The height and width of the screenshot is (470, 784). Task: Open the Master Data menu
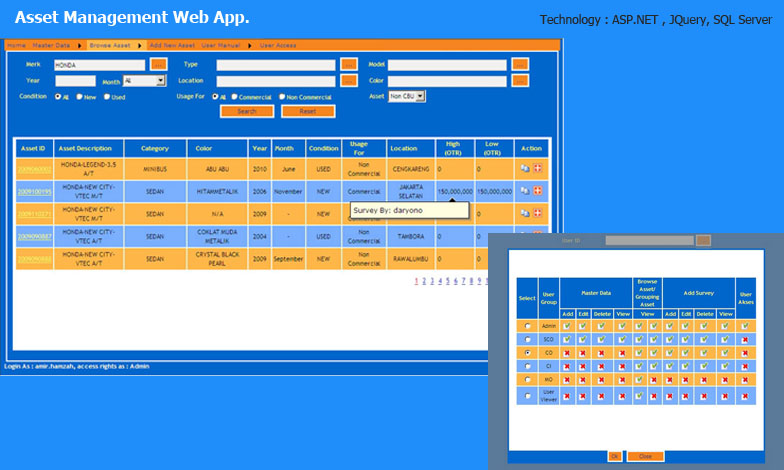[51, 46]
